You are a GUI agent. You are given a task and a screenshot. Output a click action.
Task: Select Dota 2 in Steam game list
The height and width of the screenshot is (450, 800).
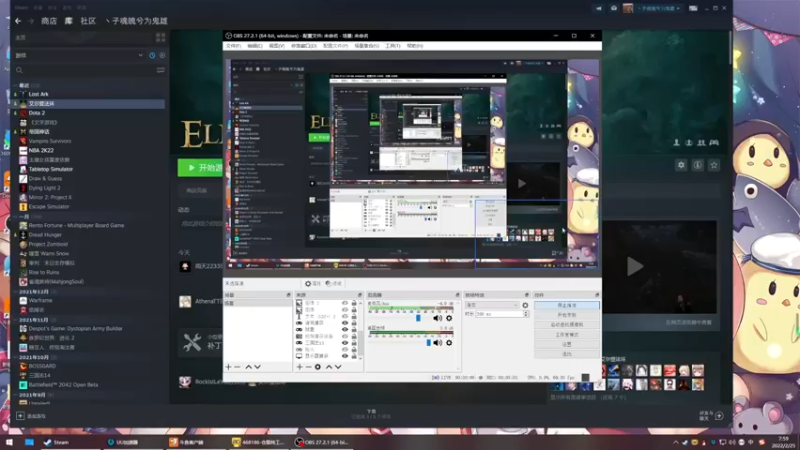tap(37, 113)
